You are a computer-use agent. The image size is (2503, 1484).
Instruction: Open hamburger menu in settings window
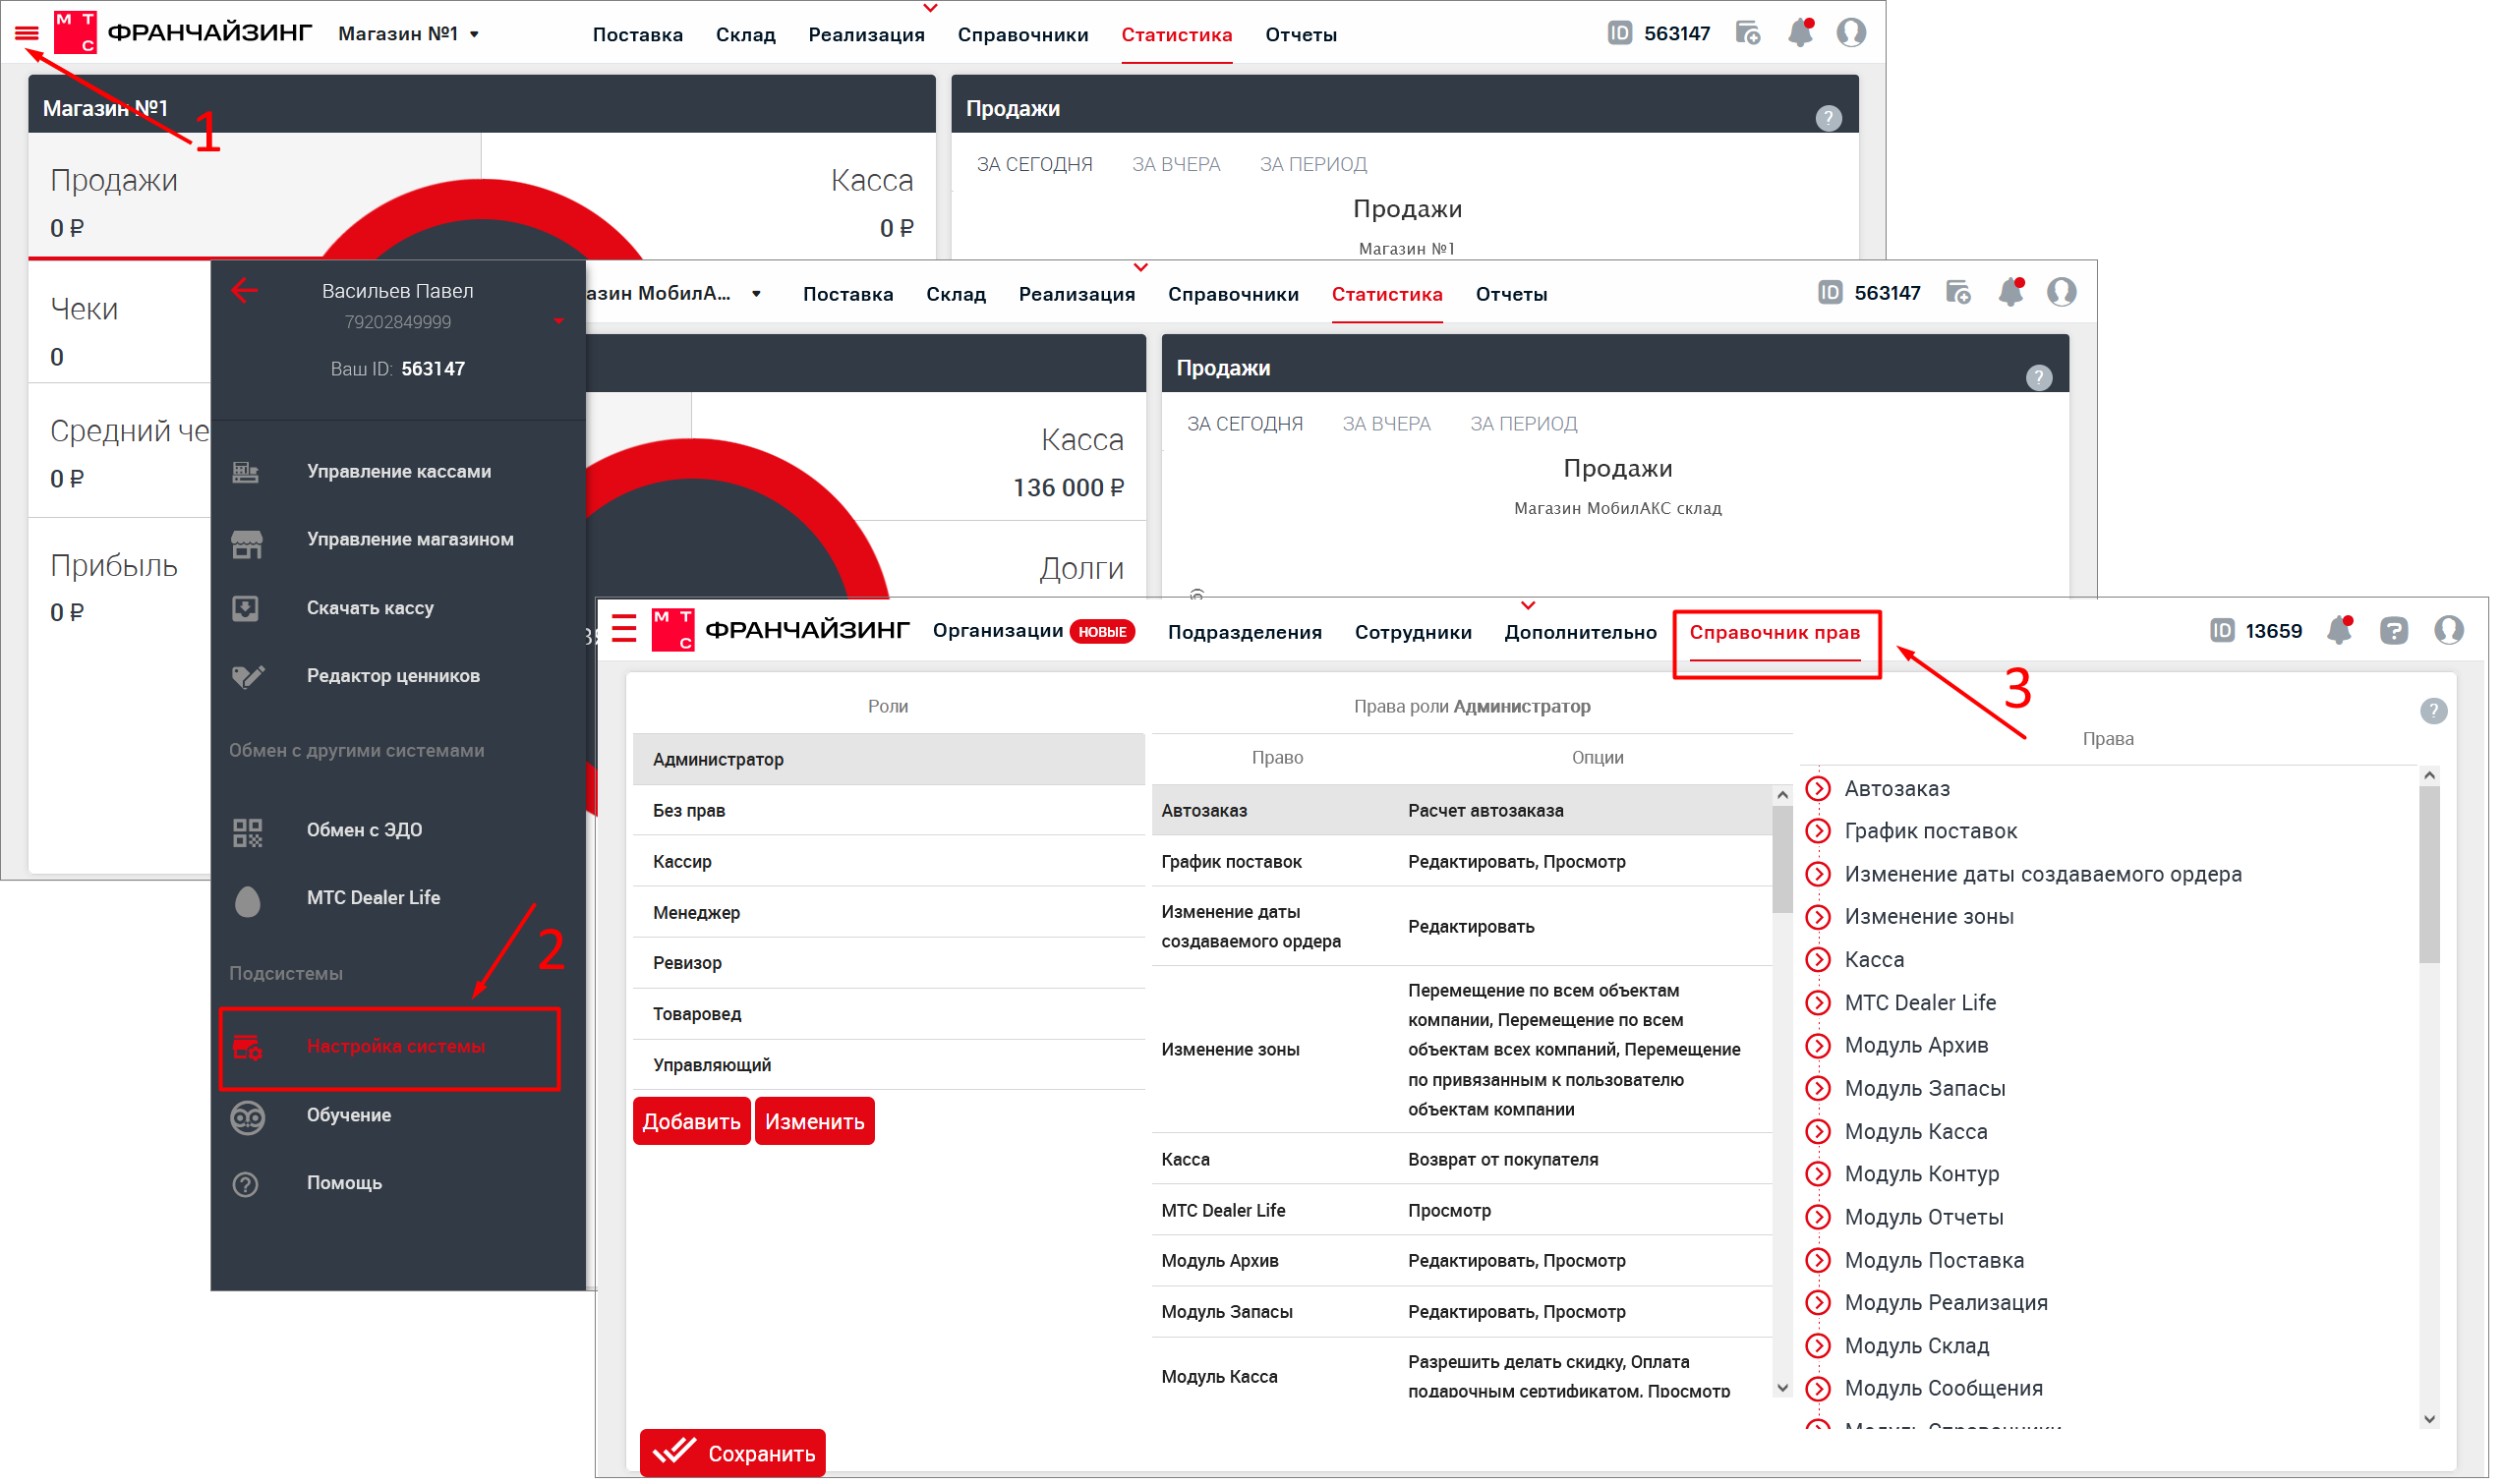(x=624, y=629)
